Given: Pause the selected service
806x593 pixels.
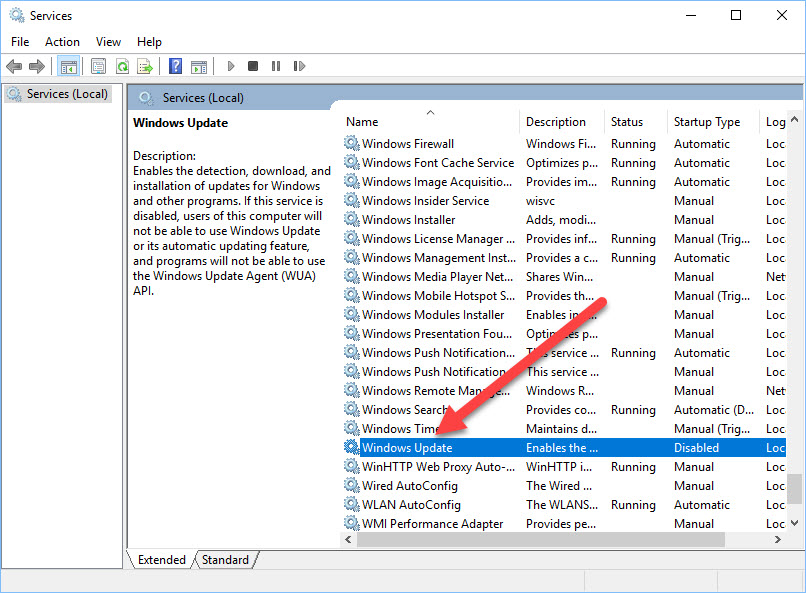Looking at the screenshot, I should click(276, 66).
